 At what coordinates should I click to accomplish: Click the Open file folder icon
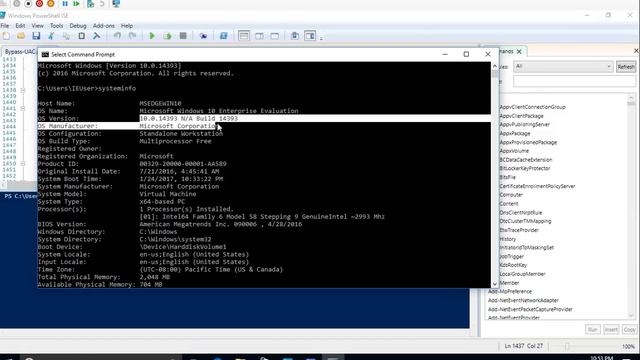(21, 36)
